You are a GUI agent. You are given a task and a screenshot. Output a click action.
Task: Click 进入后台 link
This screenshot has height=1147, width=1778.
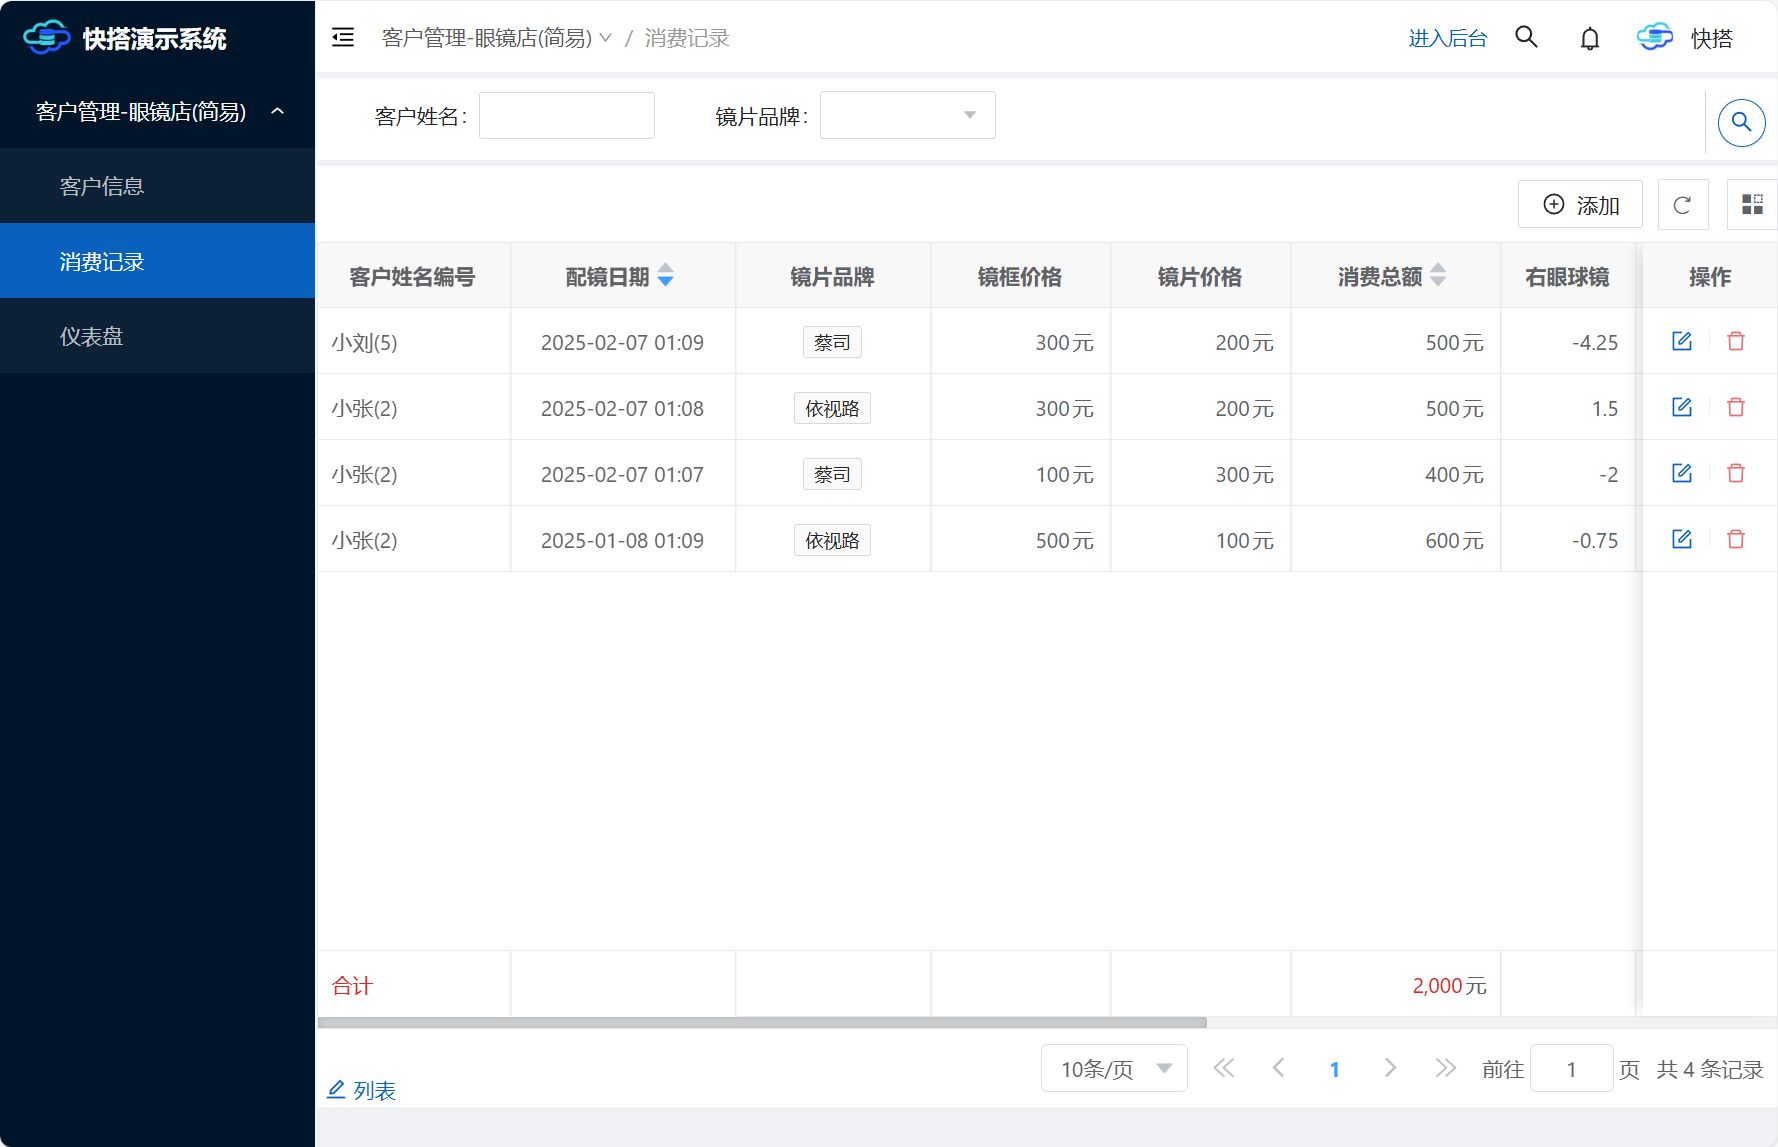[1447, 38]
